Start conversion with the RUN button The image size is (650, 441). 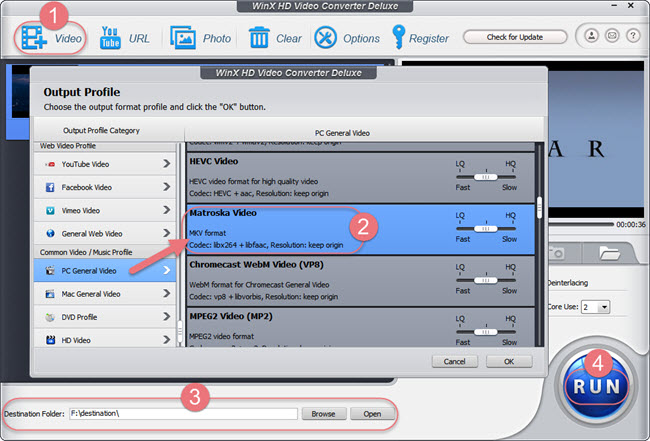(596, 387)
